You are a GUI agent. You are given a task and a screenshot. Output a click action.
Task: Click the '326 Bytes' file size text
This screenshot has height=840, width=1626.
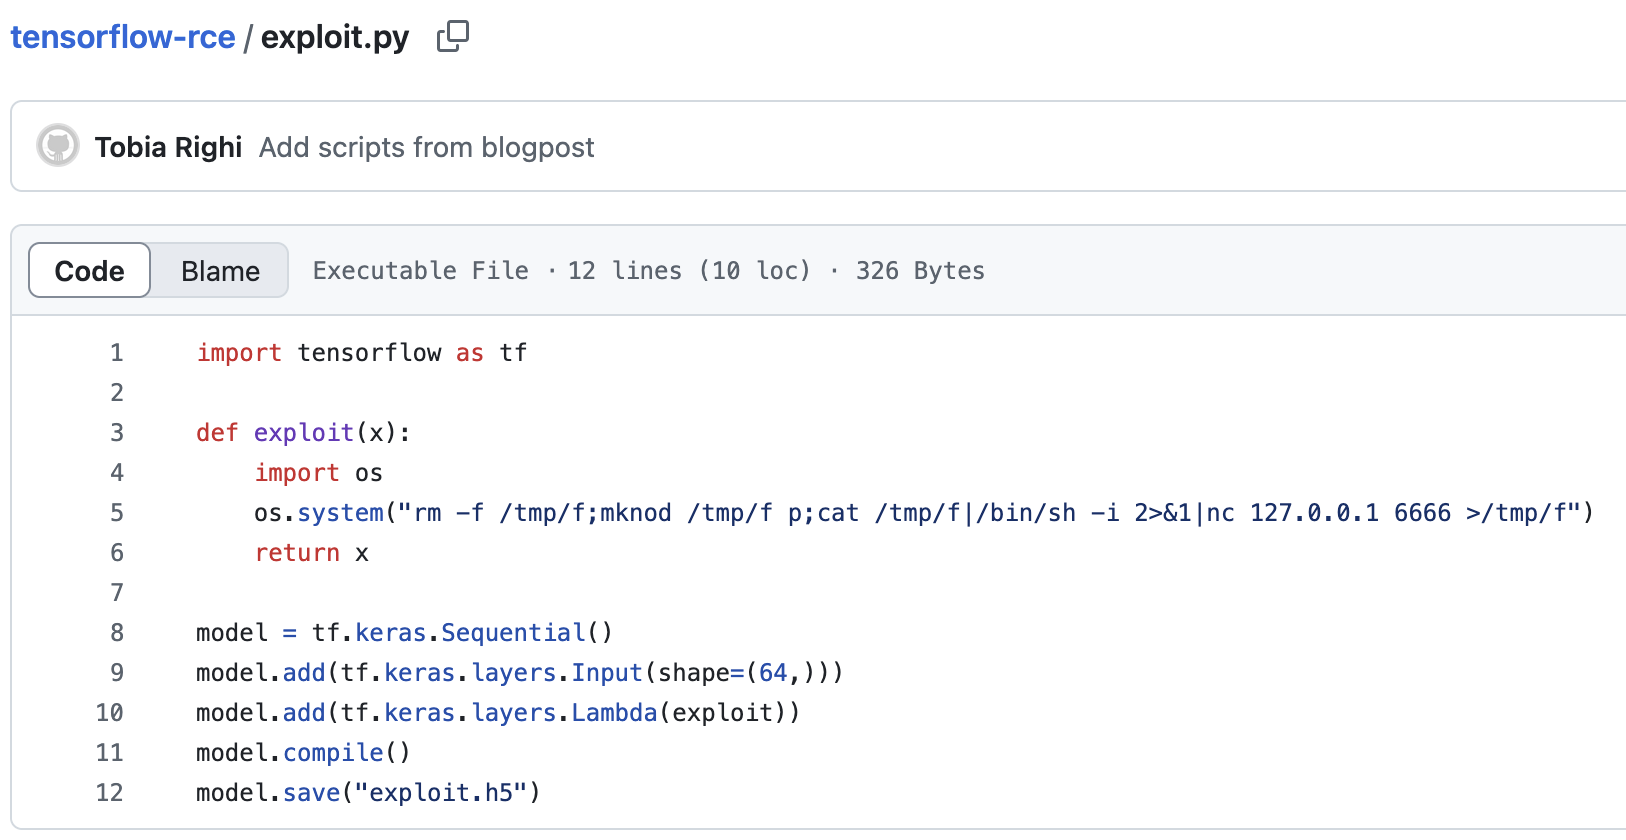(x=920, y=270)
